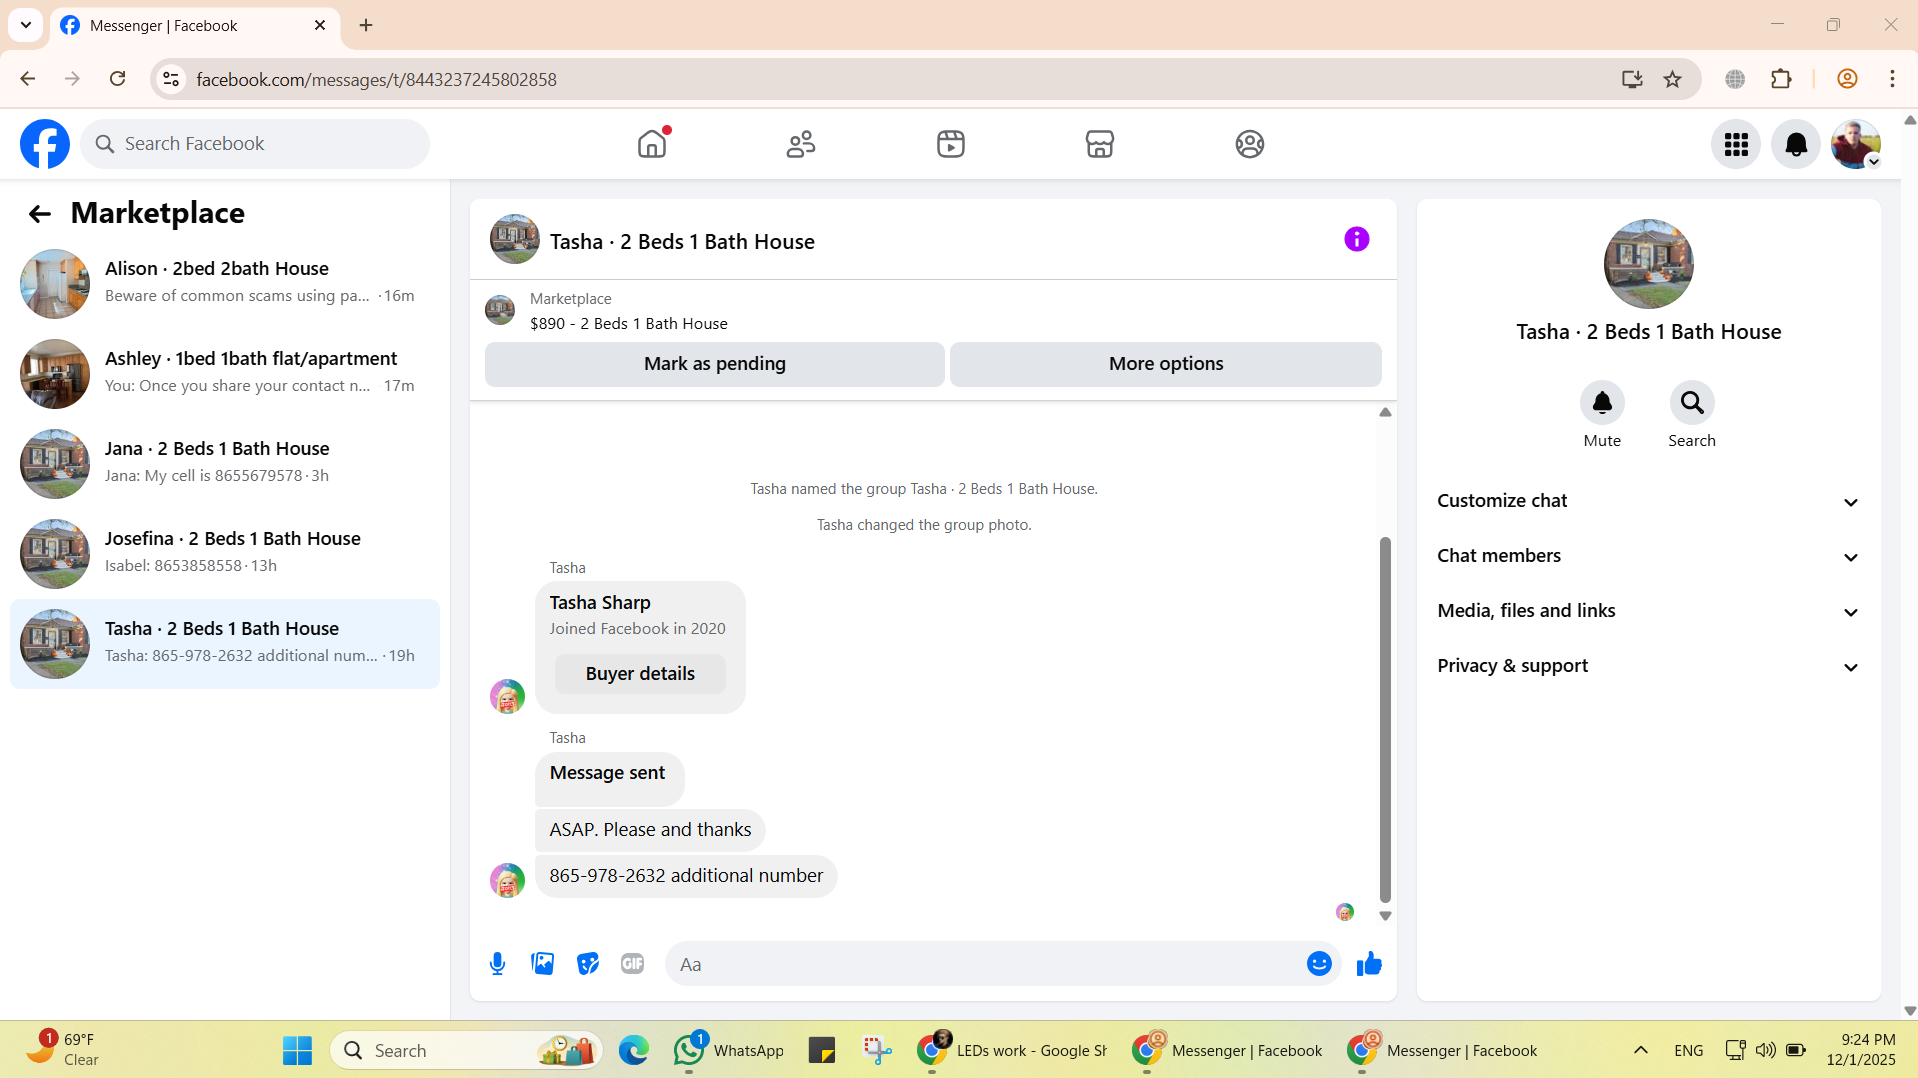Viewport: 1918px width, 1078px height.
Task: Expand Customize chat section
Action: point(1648,501)
